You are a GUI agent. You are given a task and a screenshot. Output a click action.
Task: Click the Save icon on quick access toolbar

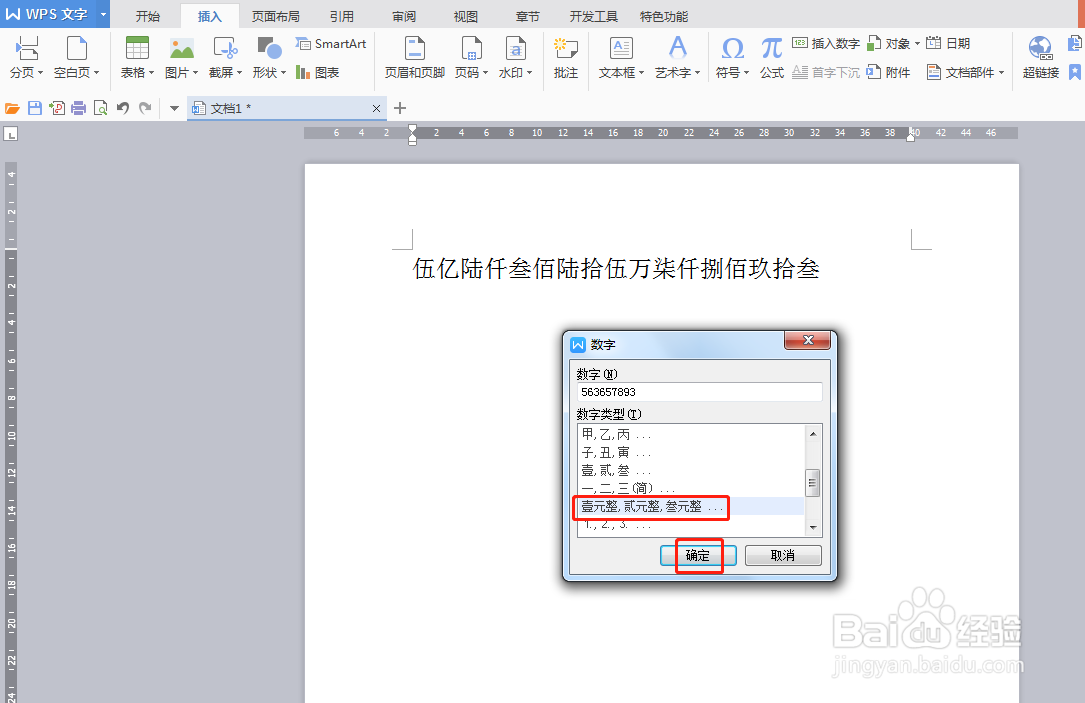click(37, 108)
